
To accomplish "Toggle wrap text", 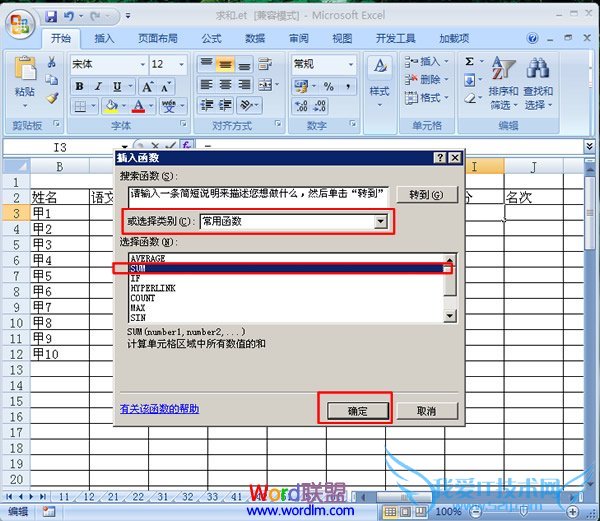I will (x=265, y=64).
